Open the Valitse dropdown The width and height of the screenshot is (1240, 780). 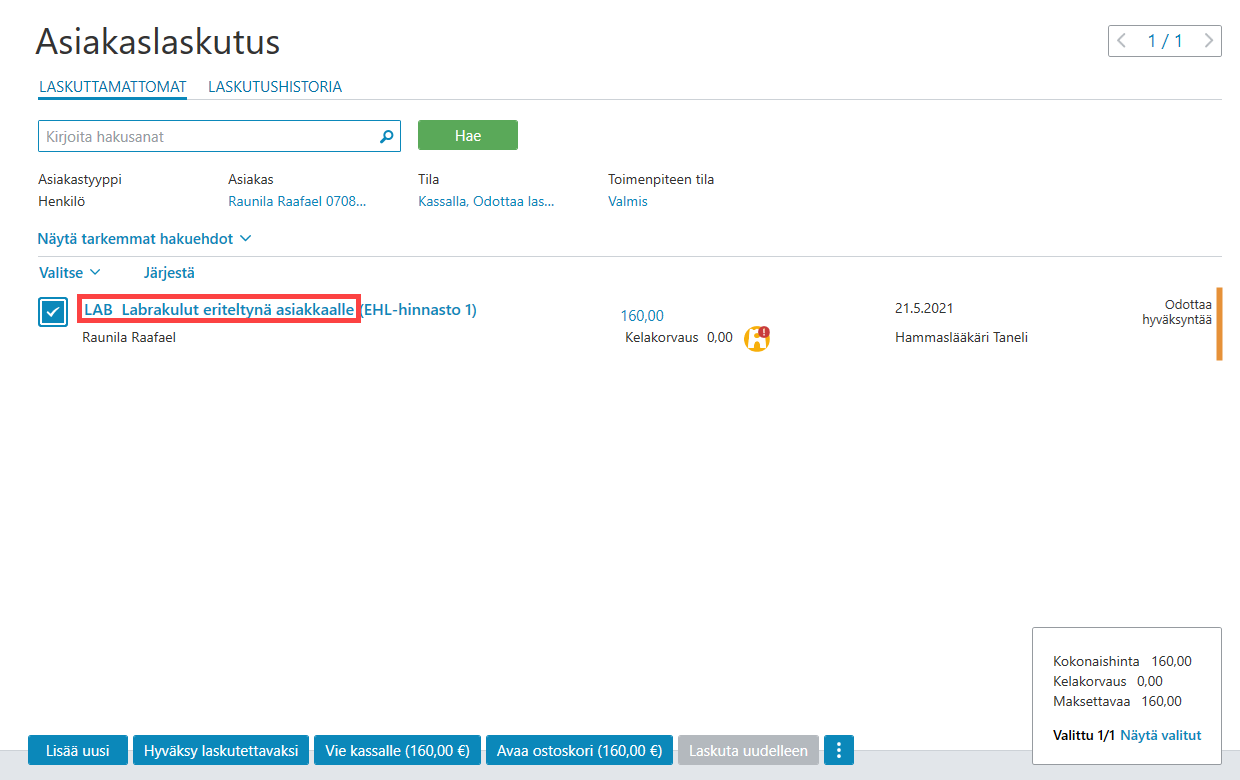pos(70,272)
